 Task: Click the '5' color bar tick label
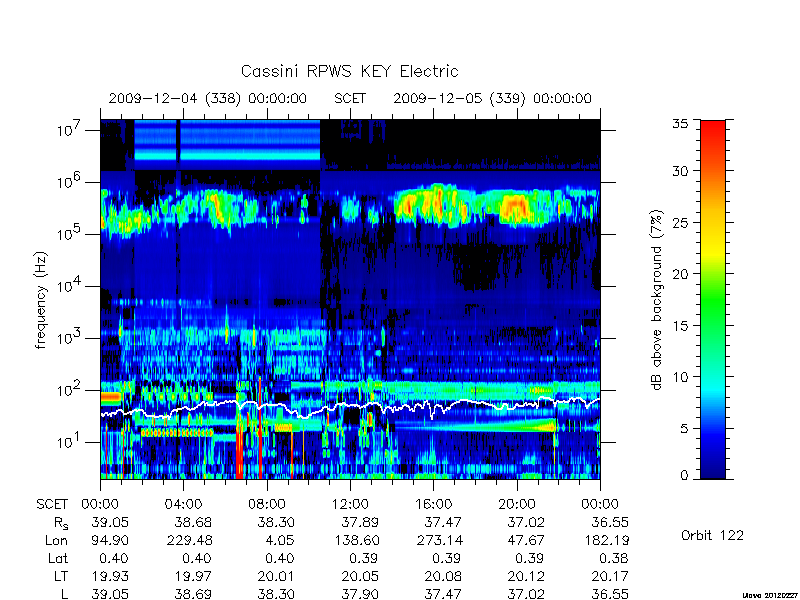pos(684,429)
